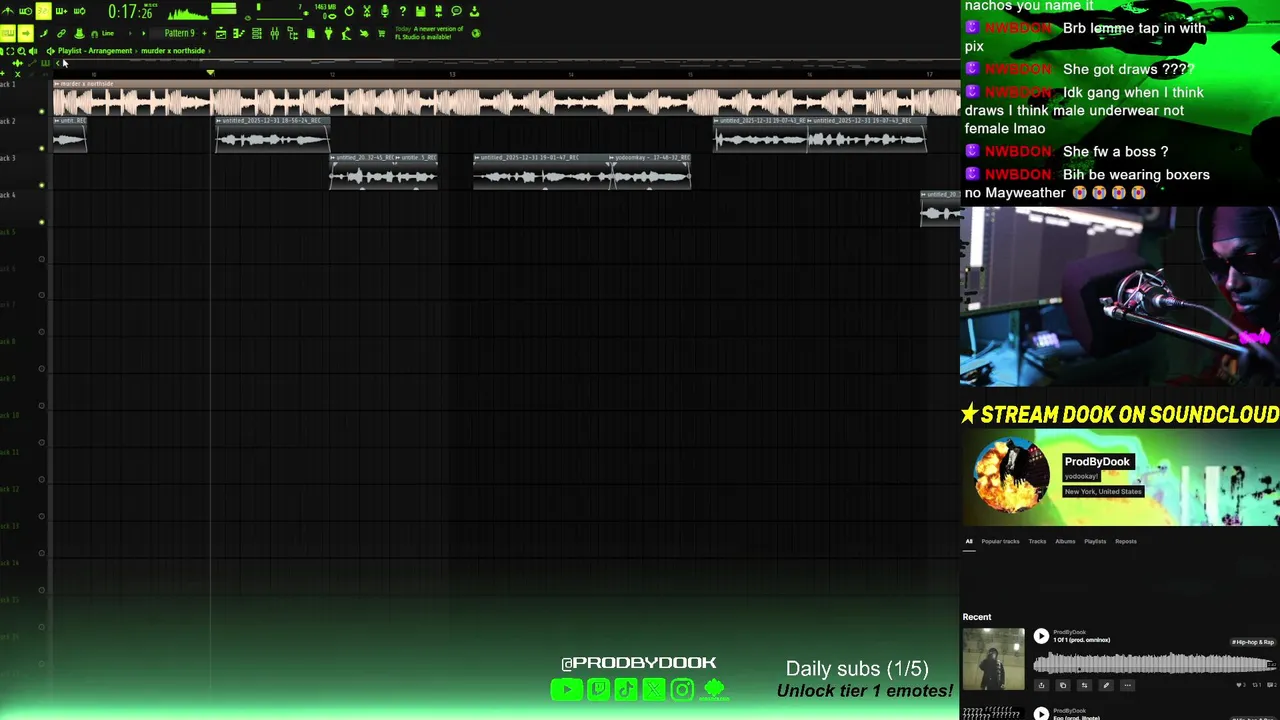This screenshot has height=720, width=1280.
Task: Mute Track 3 with its green dot
Action: pos(41,185)
